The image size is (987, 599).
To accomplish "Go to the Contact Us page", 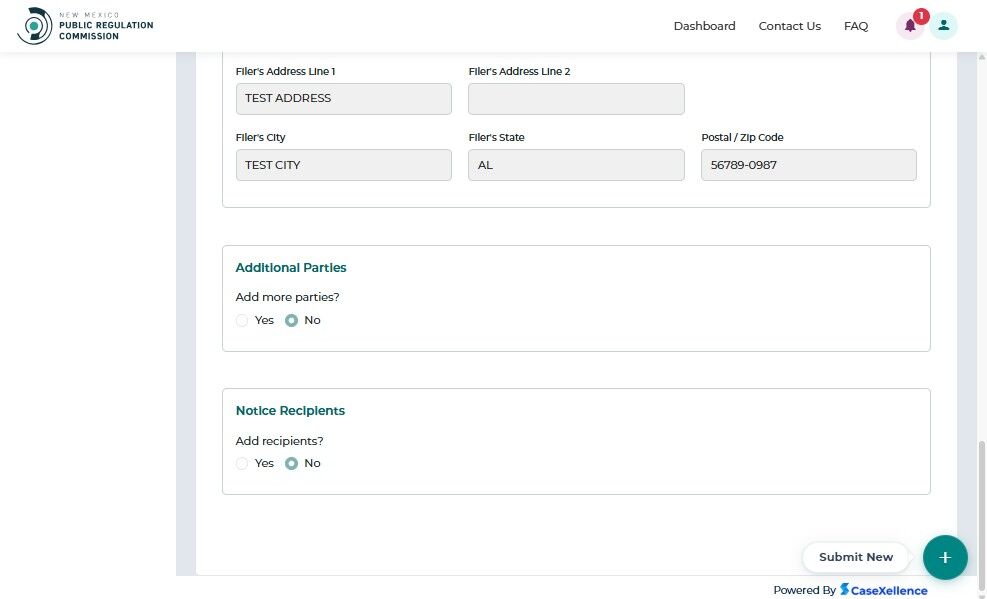I will [x=789, y=26].
